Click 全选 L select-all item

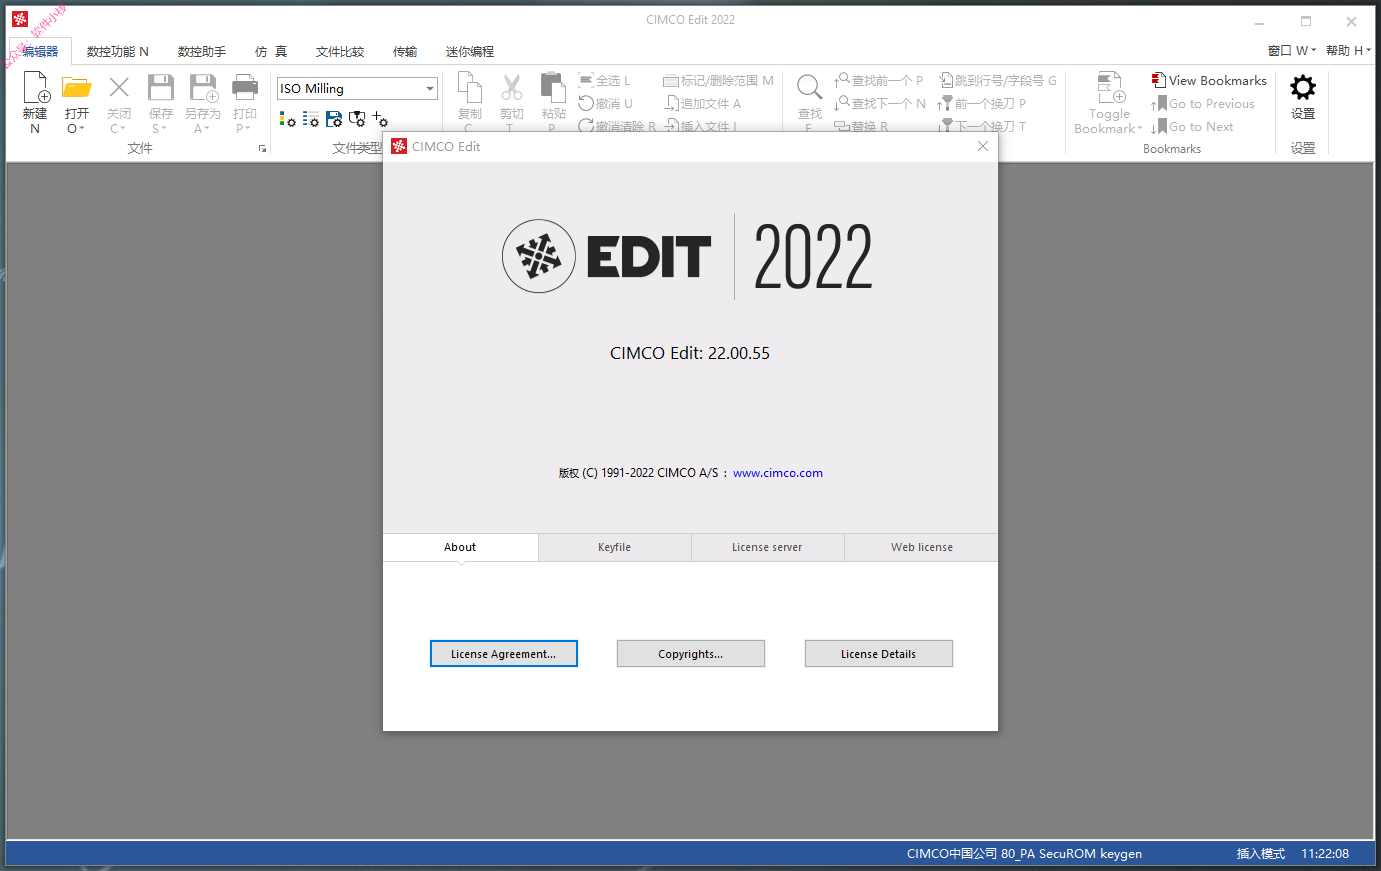pyautogui.click(x=604, y=80)
